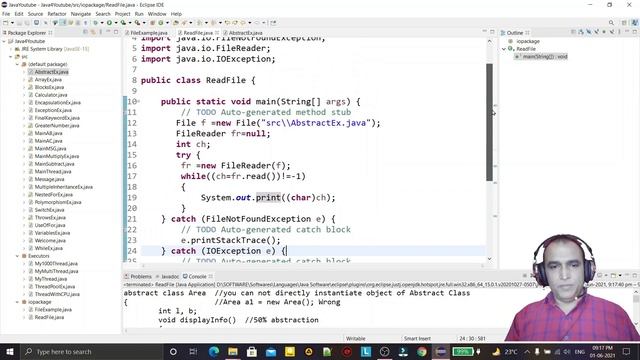Open Chrome from the taskbar
The height and width of the screenshot is (360, 640).
422,351
